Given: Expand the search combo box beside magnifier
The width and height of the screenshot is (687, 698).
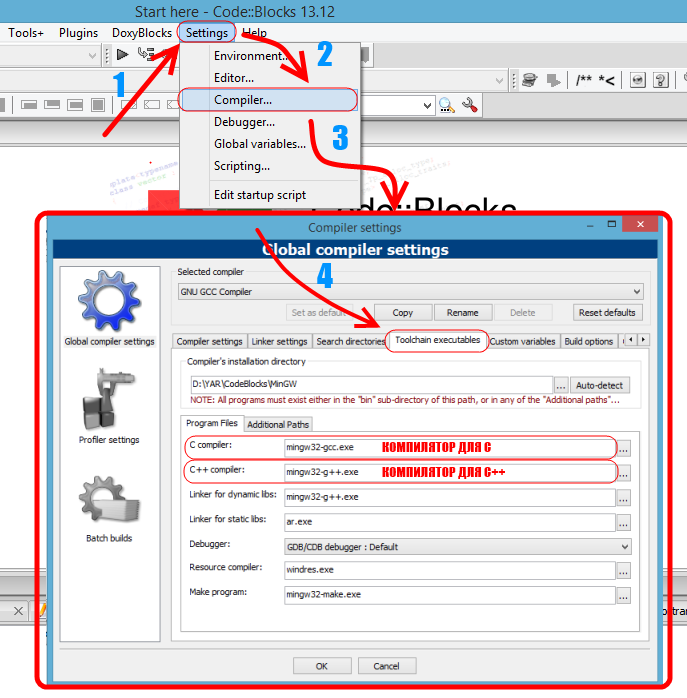Looking at the screenshot, I should [x=427, y=106].
